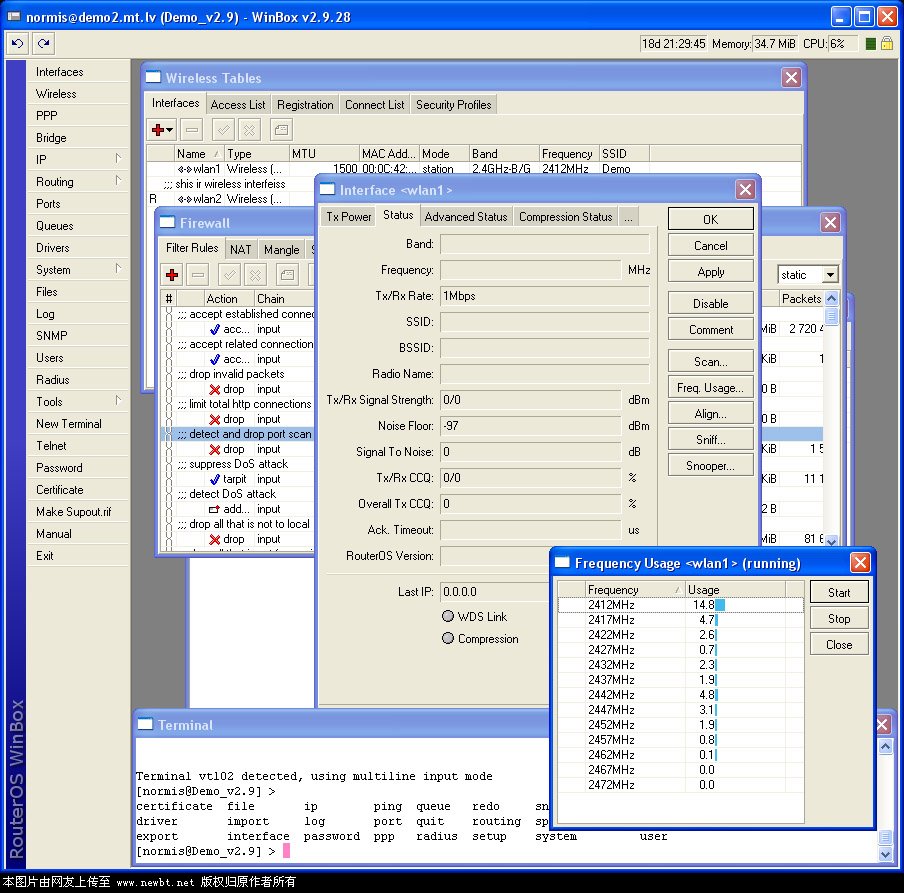The image size is (904, 893).
Task: Click the tarpit rule's blue checkmark icon
Action: [214, 479]
